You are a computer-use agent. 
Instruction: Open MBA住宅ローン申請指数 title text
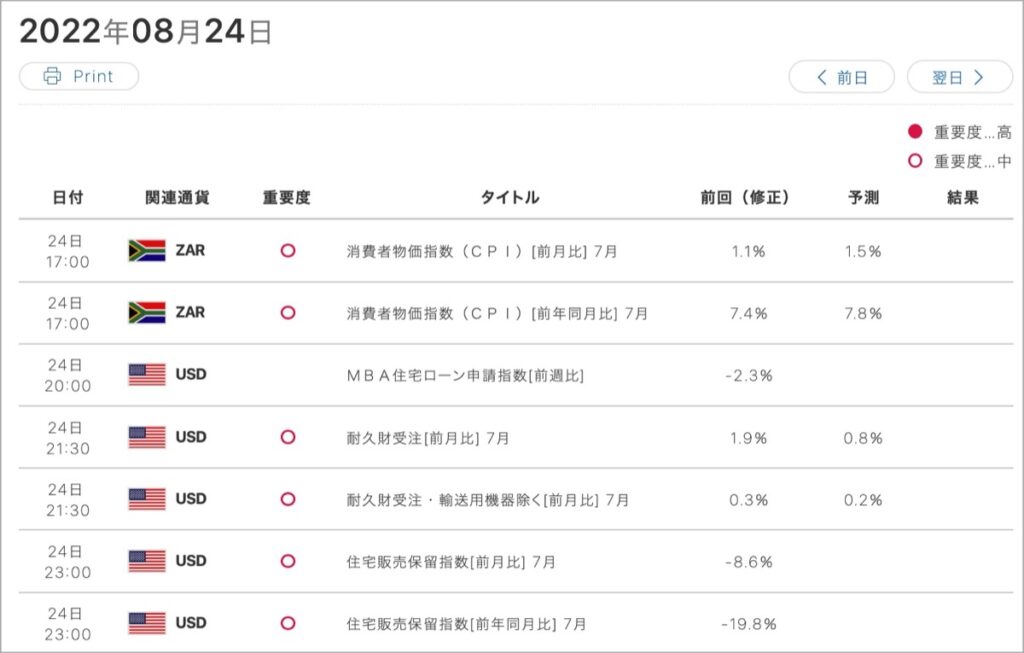tap(465, 375)
